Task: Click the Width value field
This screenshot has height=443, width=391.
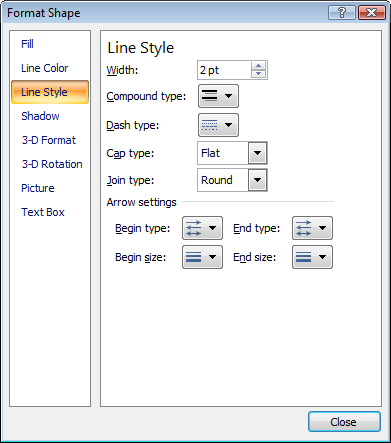Action: click(x=224, y=70)
